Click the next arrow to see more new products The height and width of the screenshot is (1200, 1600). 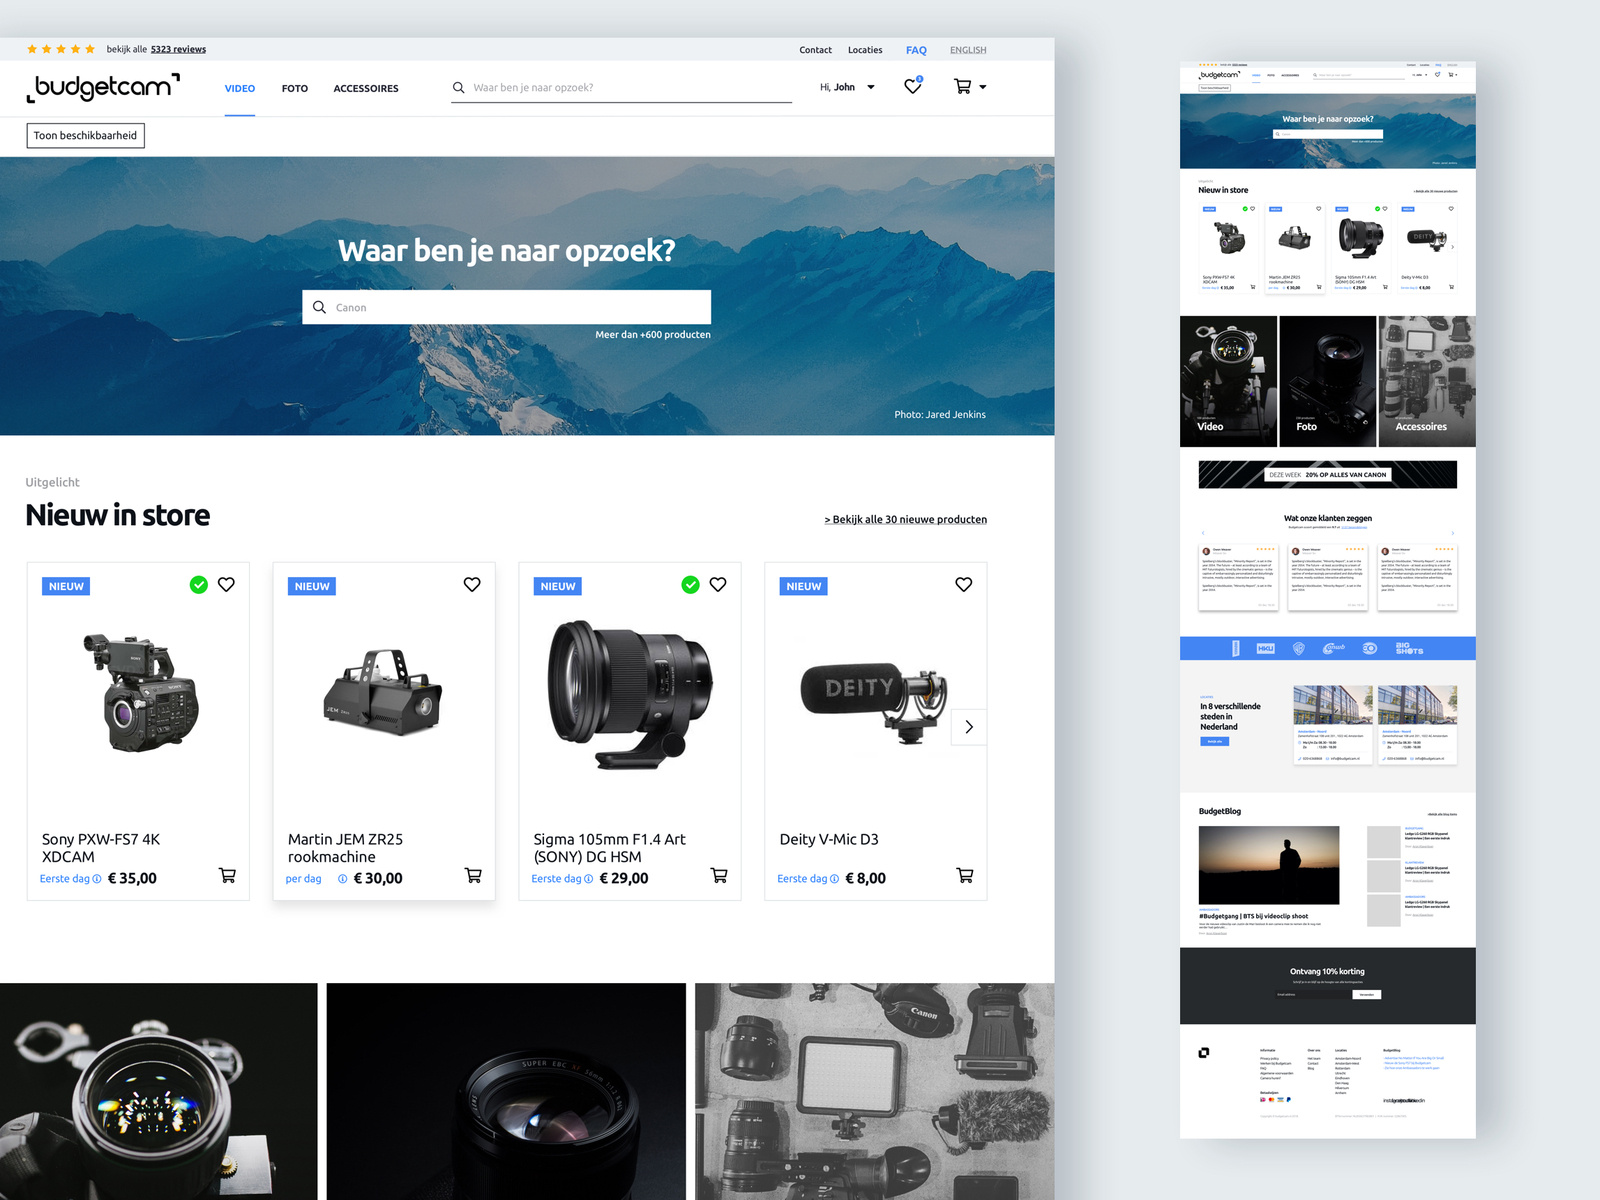point(968,727)
